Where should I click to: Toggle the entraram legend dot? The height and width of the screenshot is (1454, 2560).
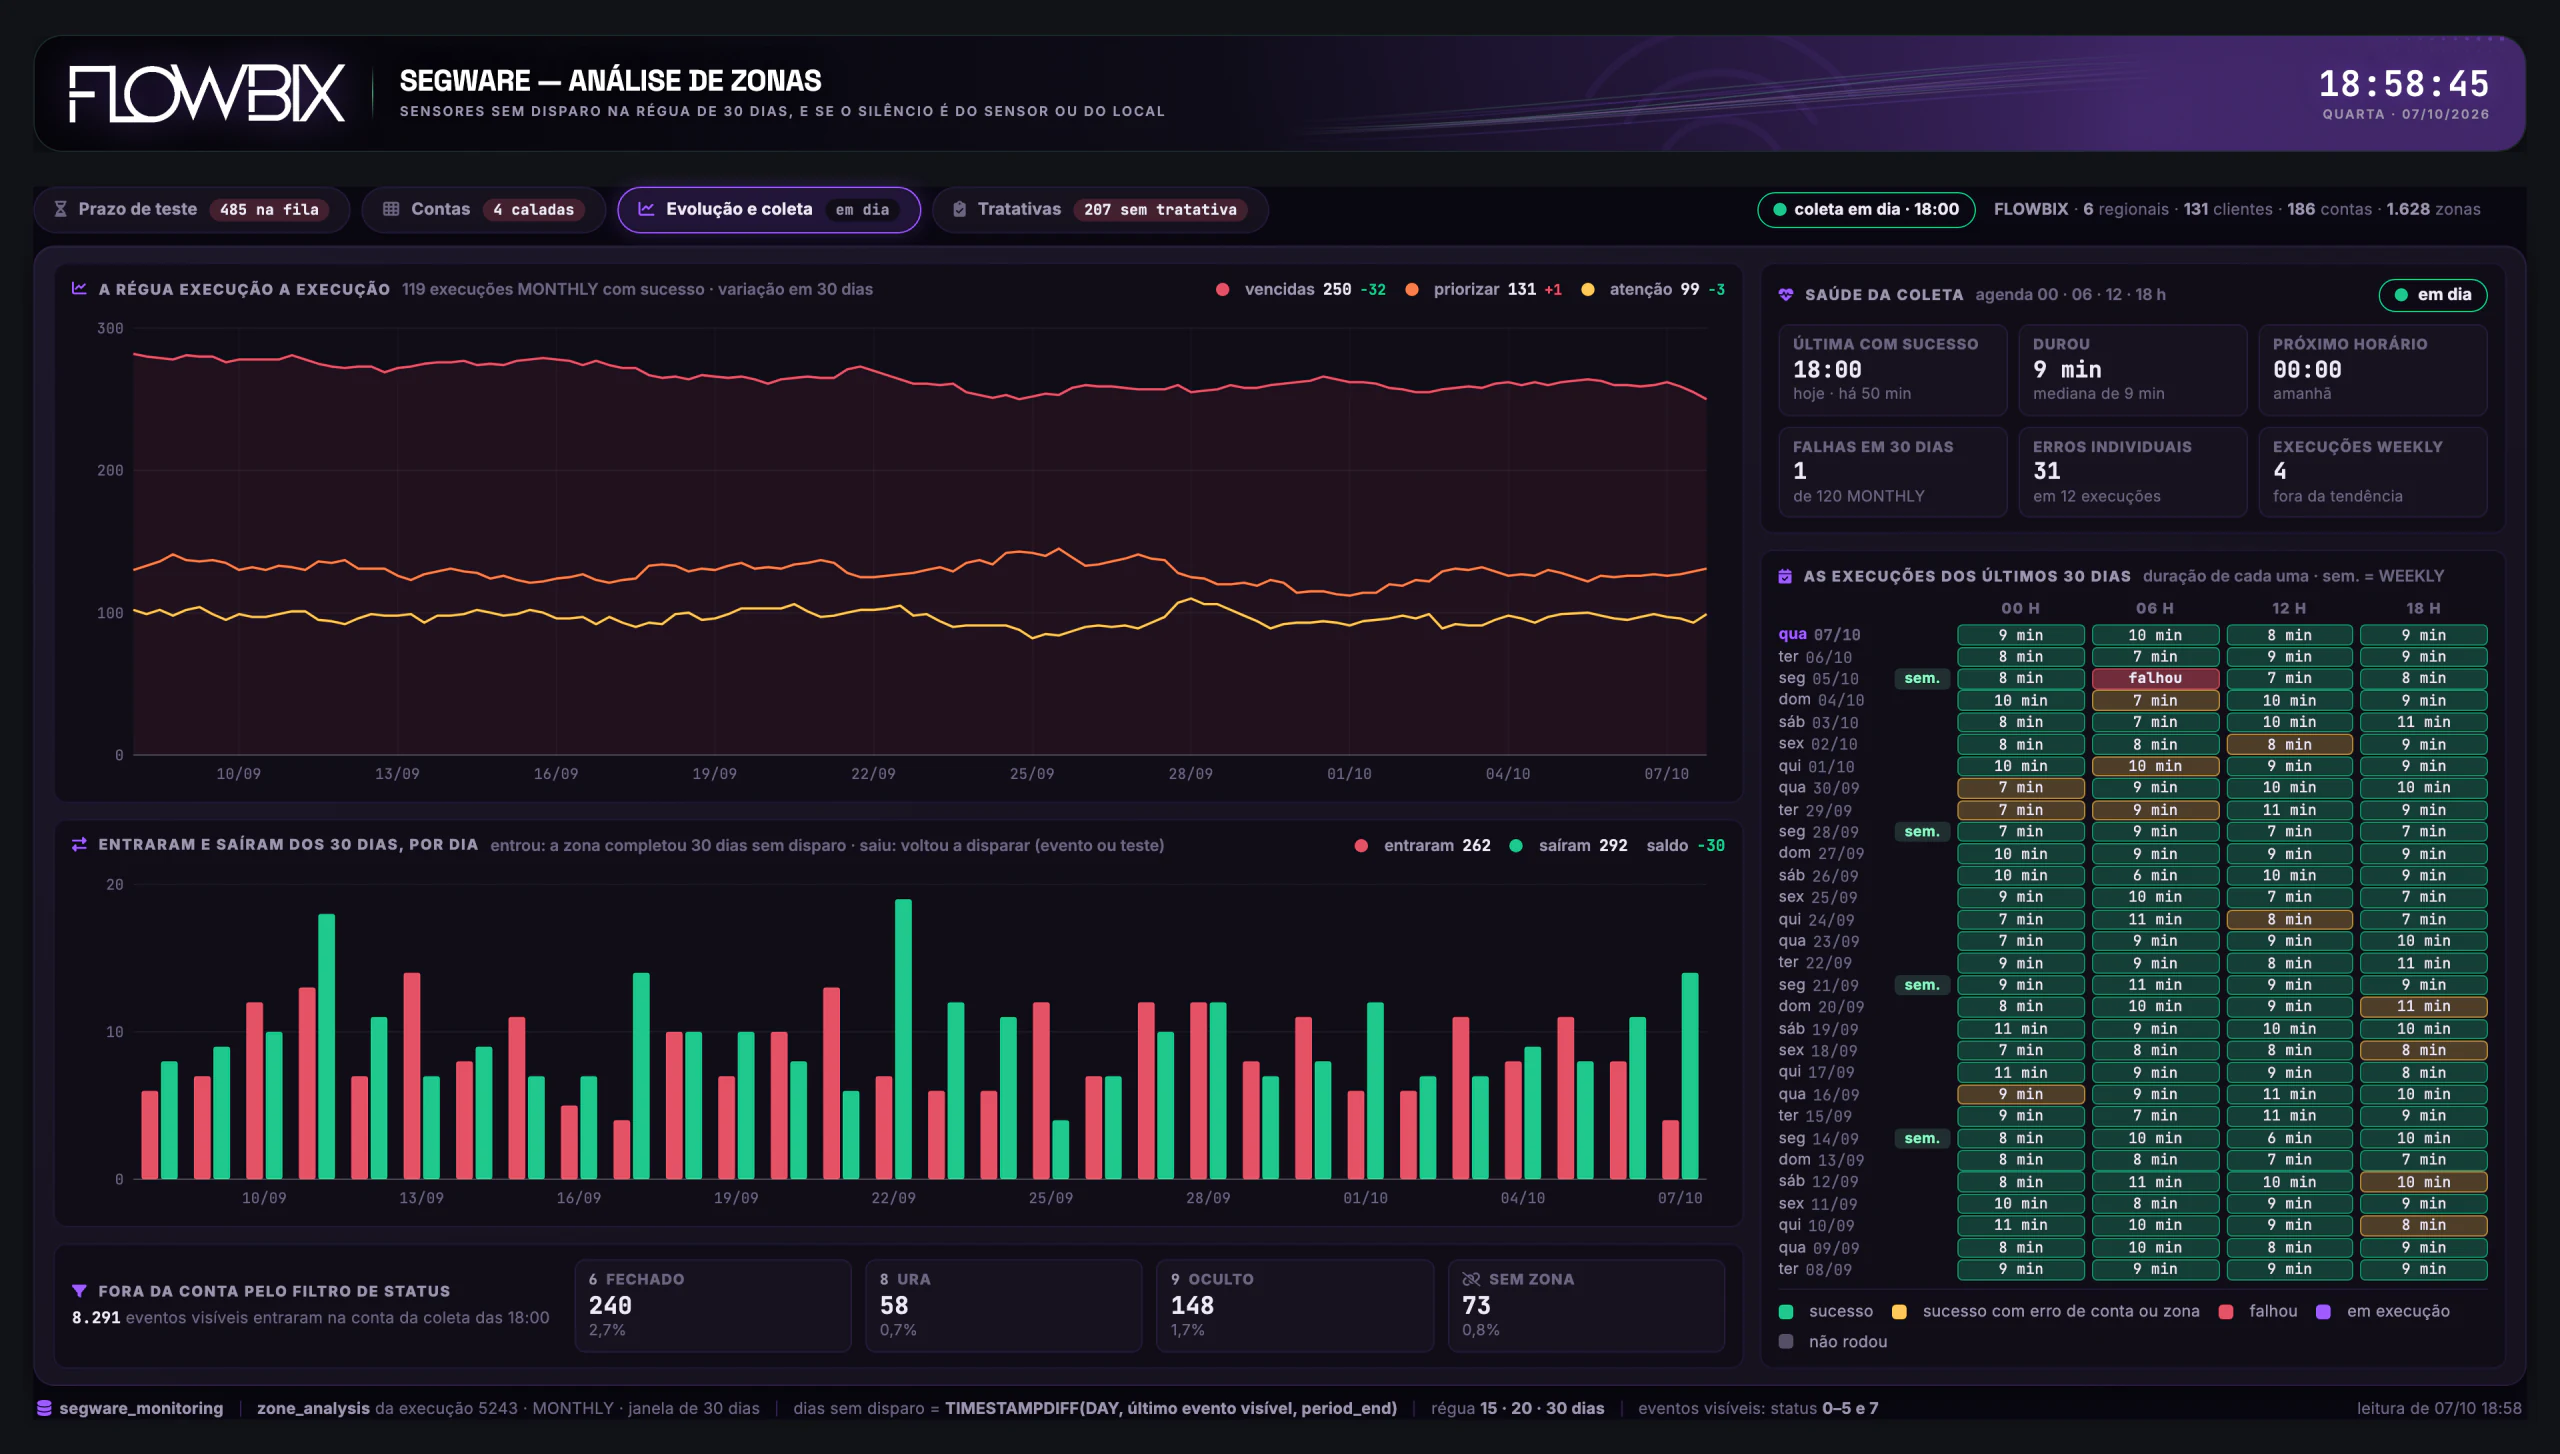(x=1361, y=846)
